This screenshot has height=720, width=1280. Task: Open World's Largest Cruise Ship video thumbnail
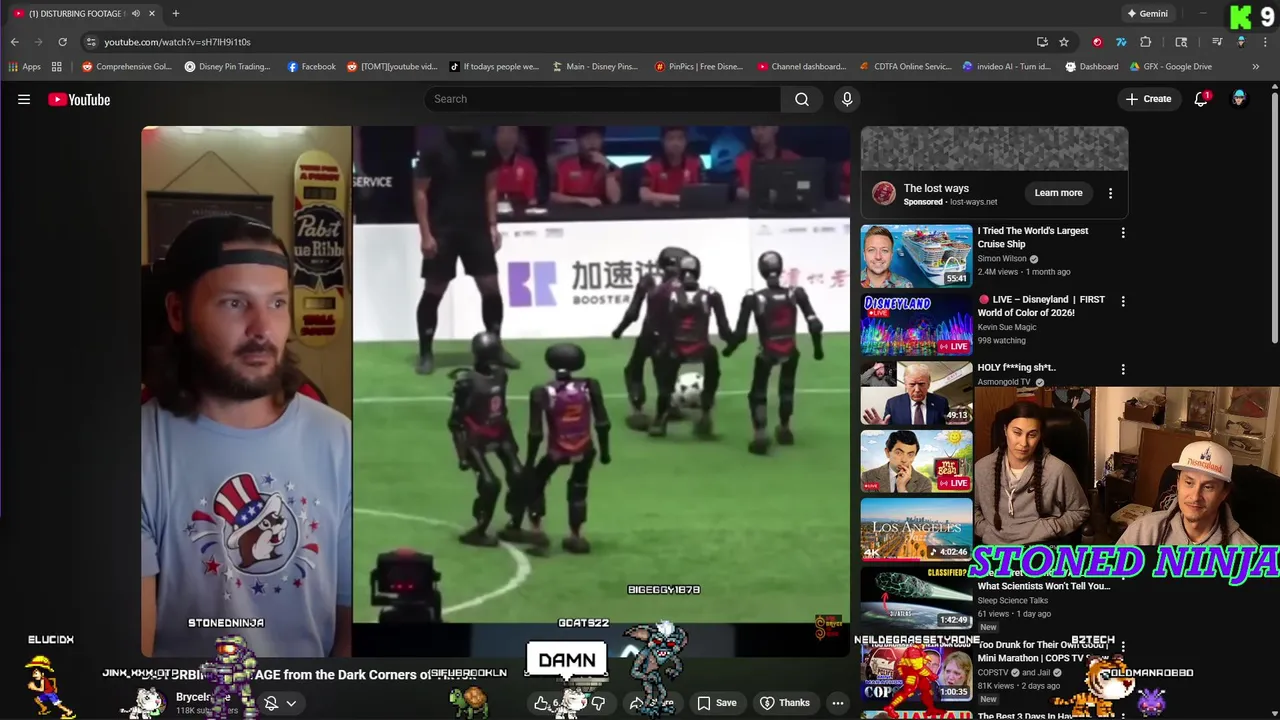[916, 256]
